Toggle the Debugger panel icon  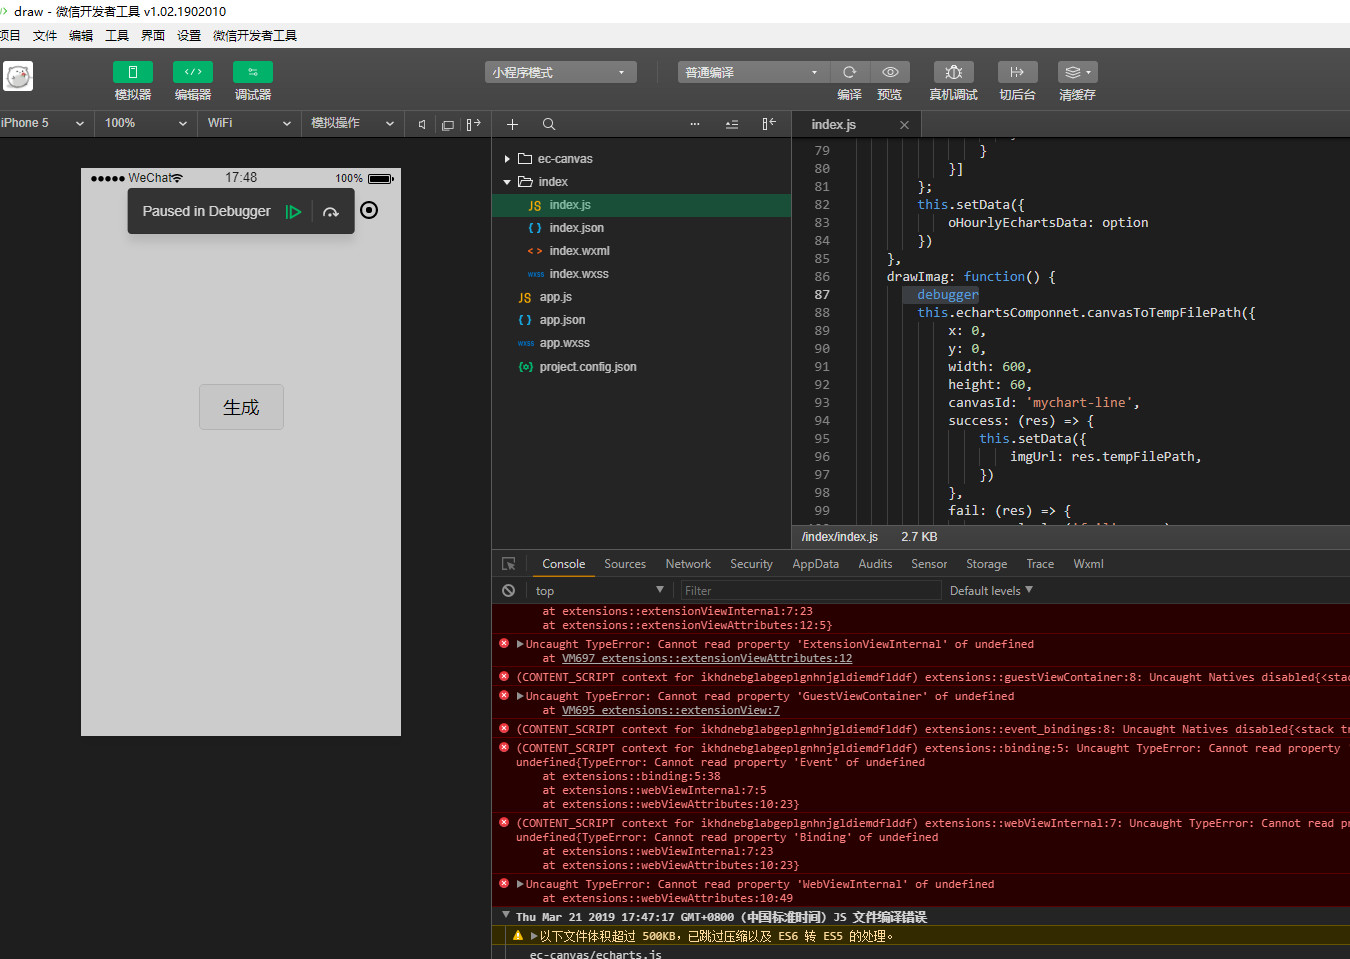[x=252, y=72]
